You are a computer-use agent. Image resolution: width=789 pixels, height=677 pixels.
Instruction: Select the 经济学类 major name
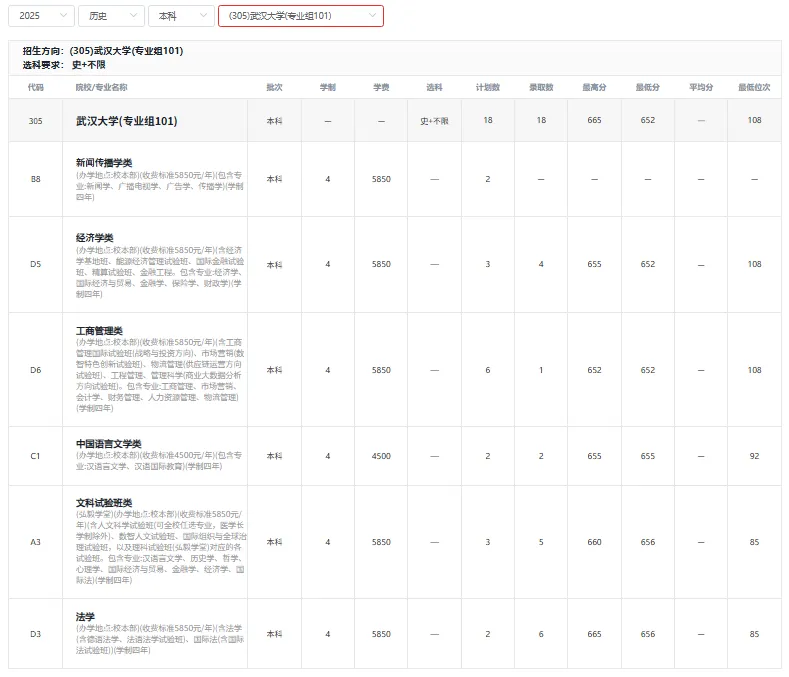pos(95,238)
